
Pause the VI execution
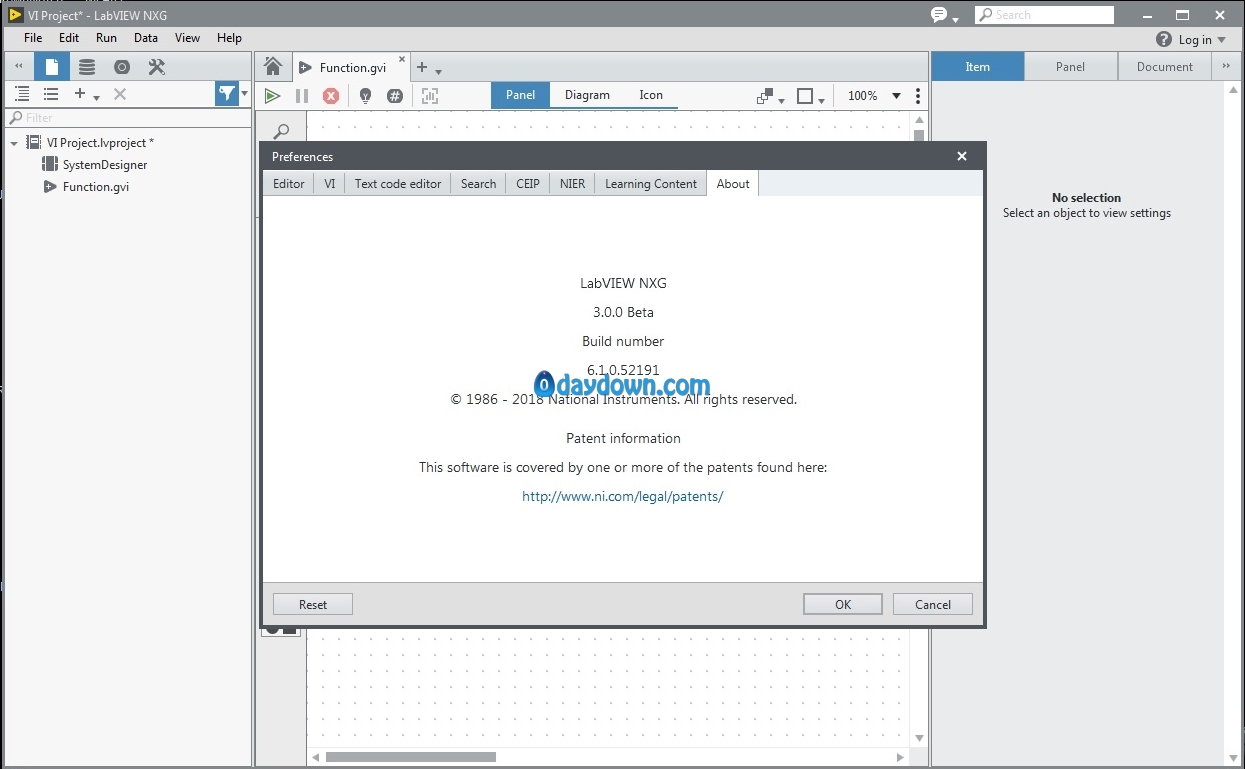[301, 96]
